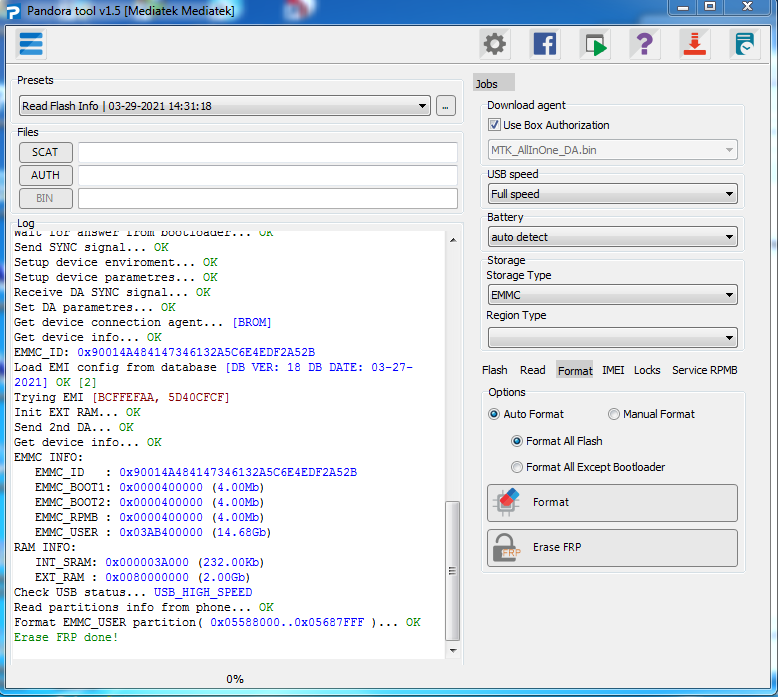The image size is (778, 697).
Task: Click the EMMC_BOOT1 log entry
Action: 149,487
